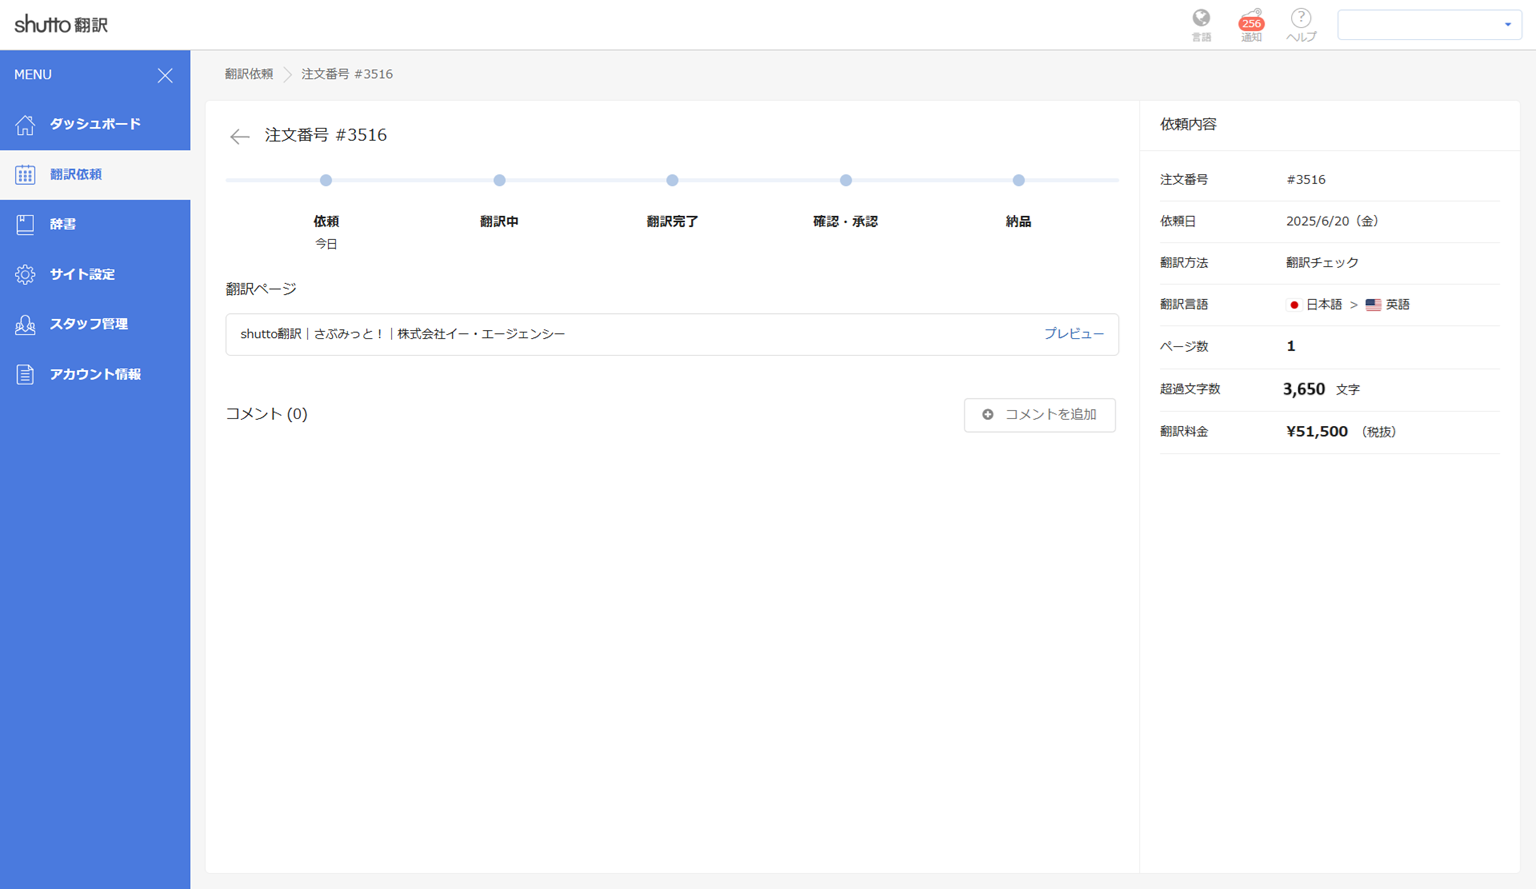Screen dimensions: 1536x889
Task: Click the MENU header label
Action: click(x=33, y=75)
